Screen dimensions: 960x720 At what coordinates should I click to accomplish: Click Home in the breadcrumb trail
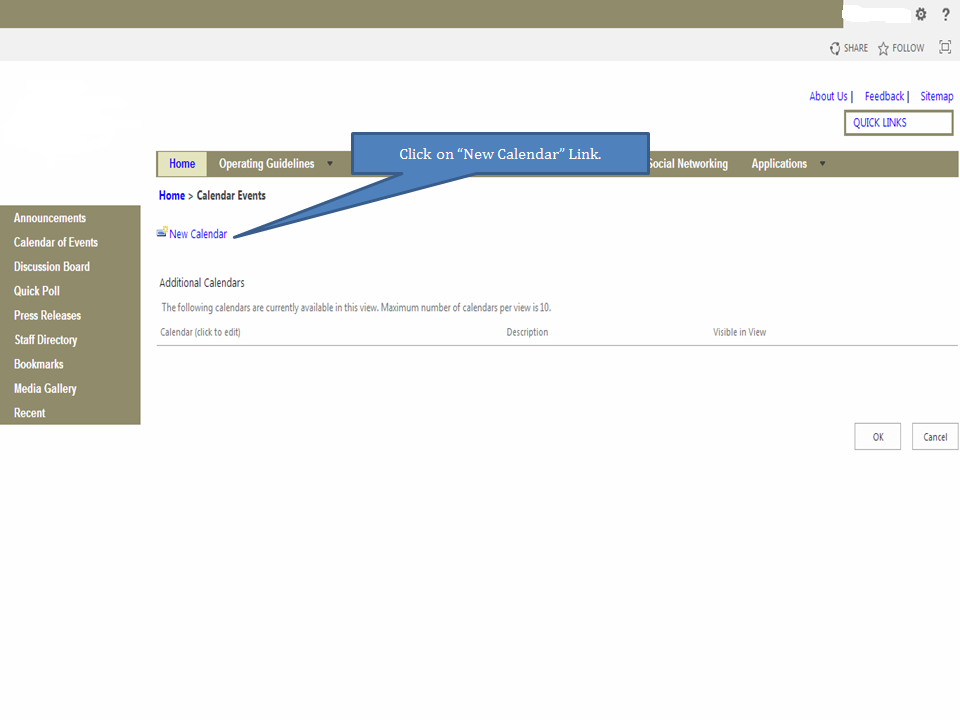pyautogui.click(x=171, y=195)
